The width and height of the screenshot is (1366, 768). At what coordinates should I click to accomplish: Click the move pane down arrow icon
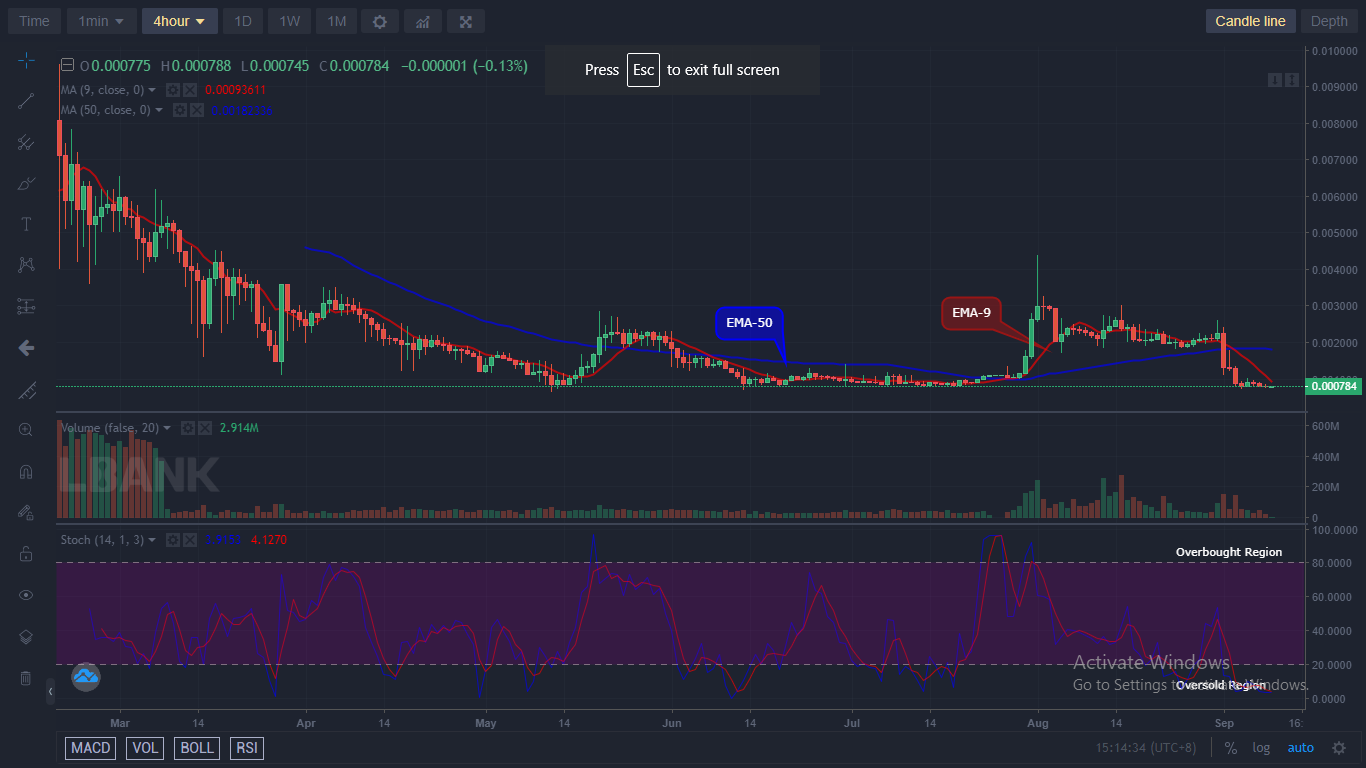pyautogui.click(x=1275, y=80)
